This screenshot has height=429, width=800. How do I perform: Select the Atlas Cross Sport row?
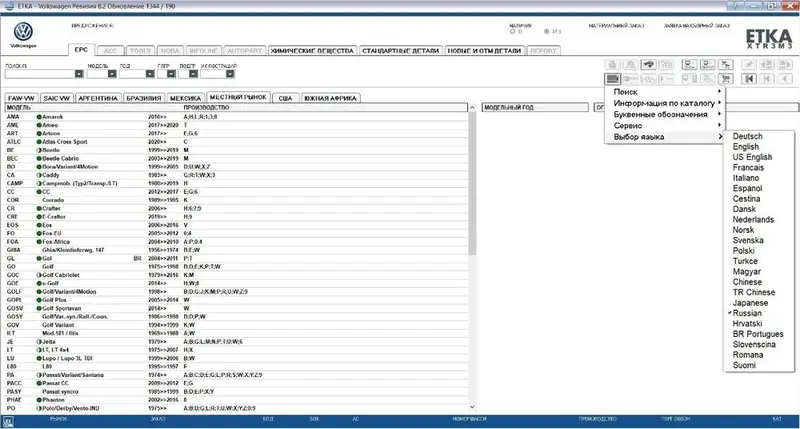(x=236, y=142)
